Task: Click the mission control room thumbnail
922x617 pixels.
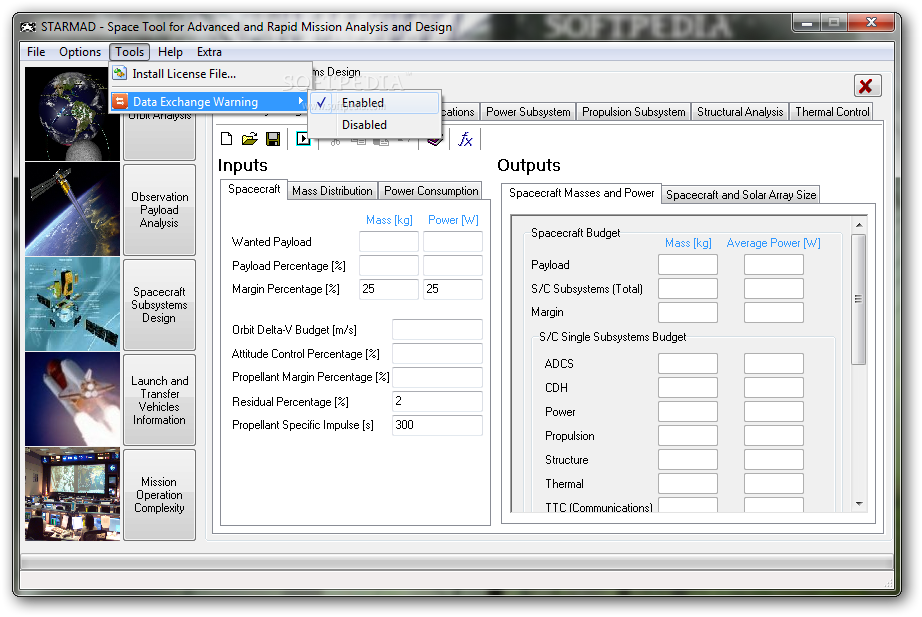Action: [x=72, y=494]
